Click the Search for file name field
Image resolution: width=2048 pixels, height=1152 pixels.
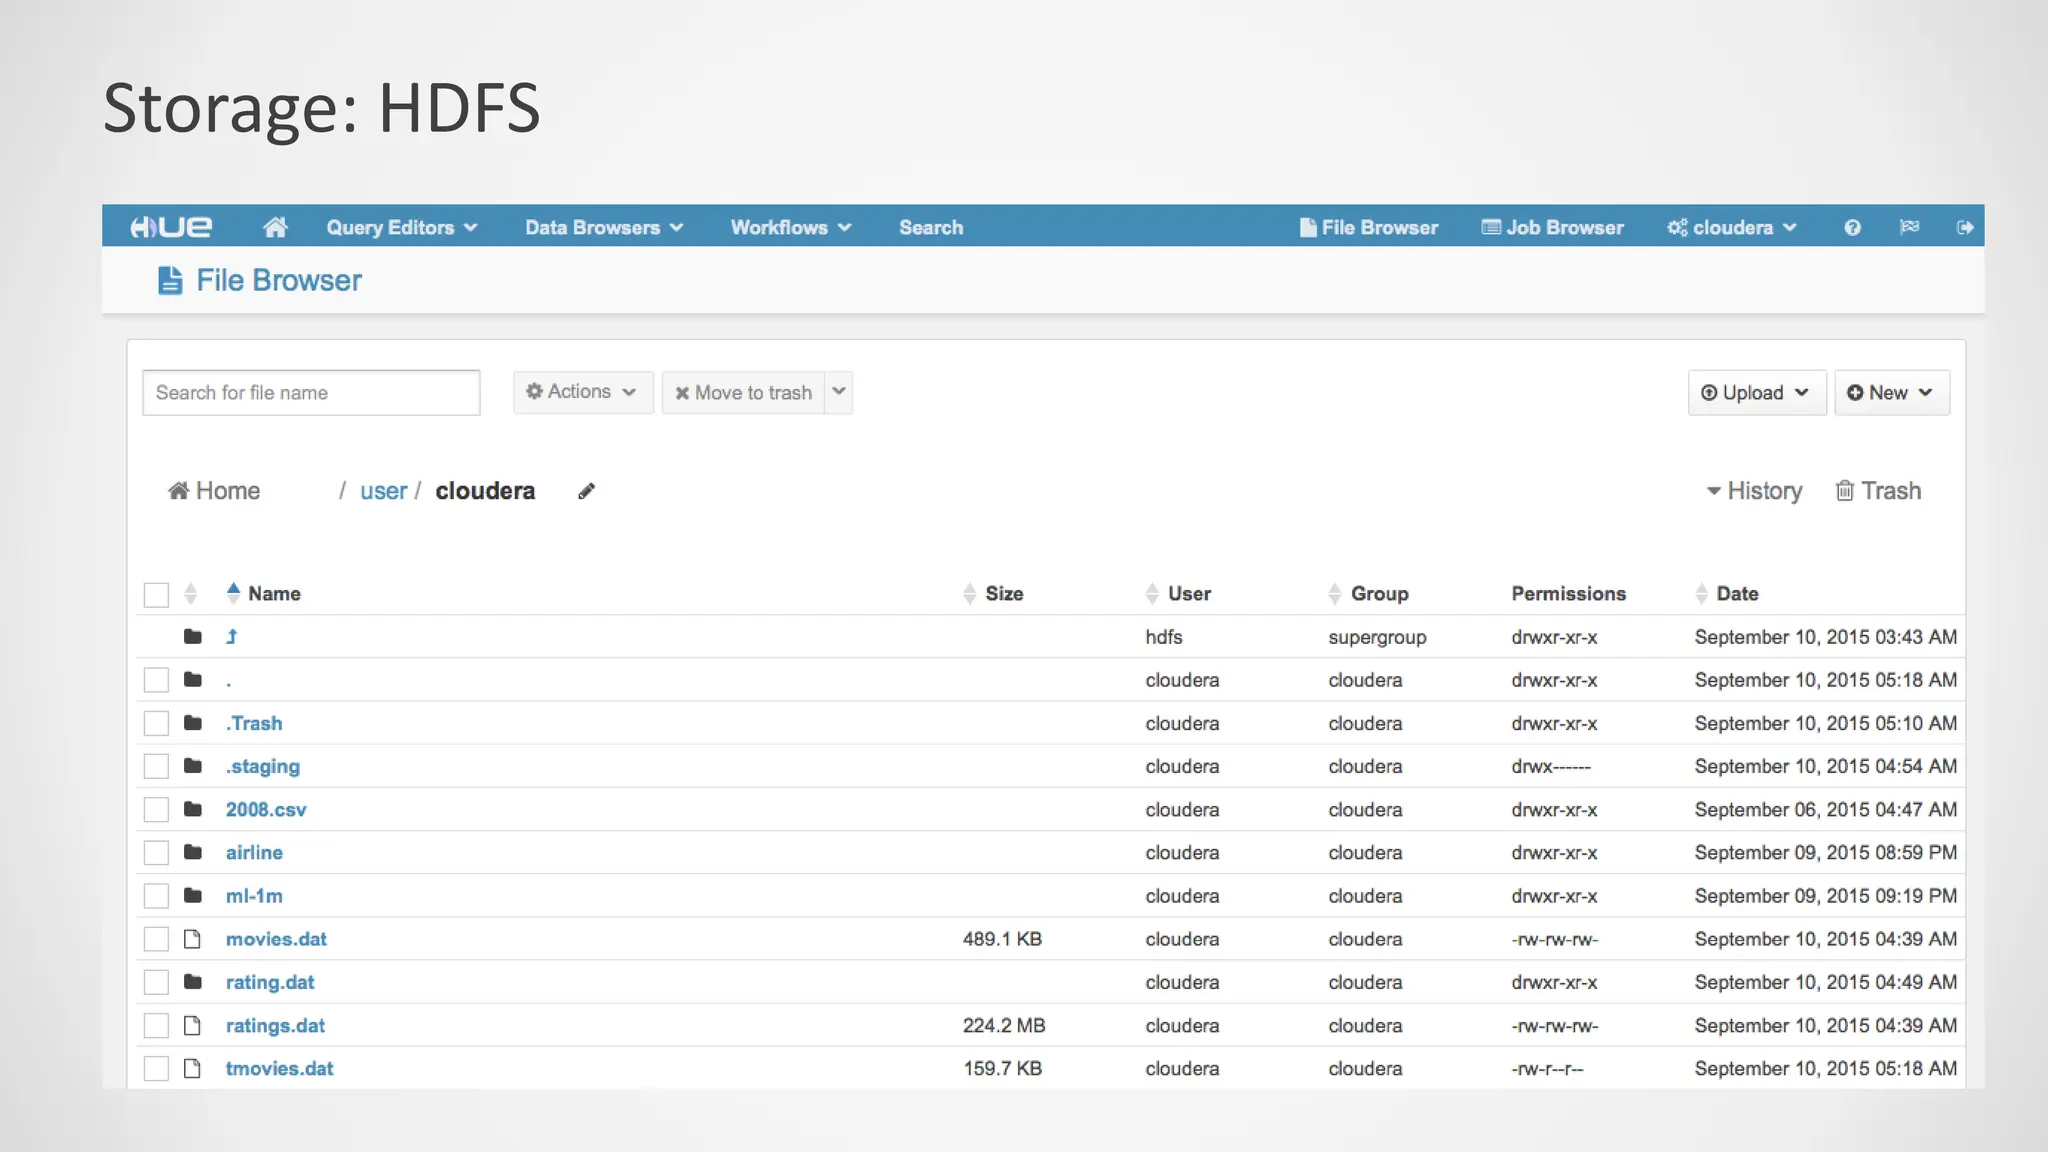(x=311, y=392)
